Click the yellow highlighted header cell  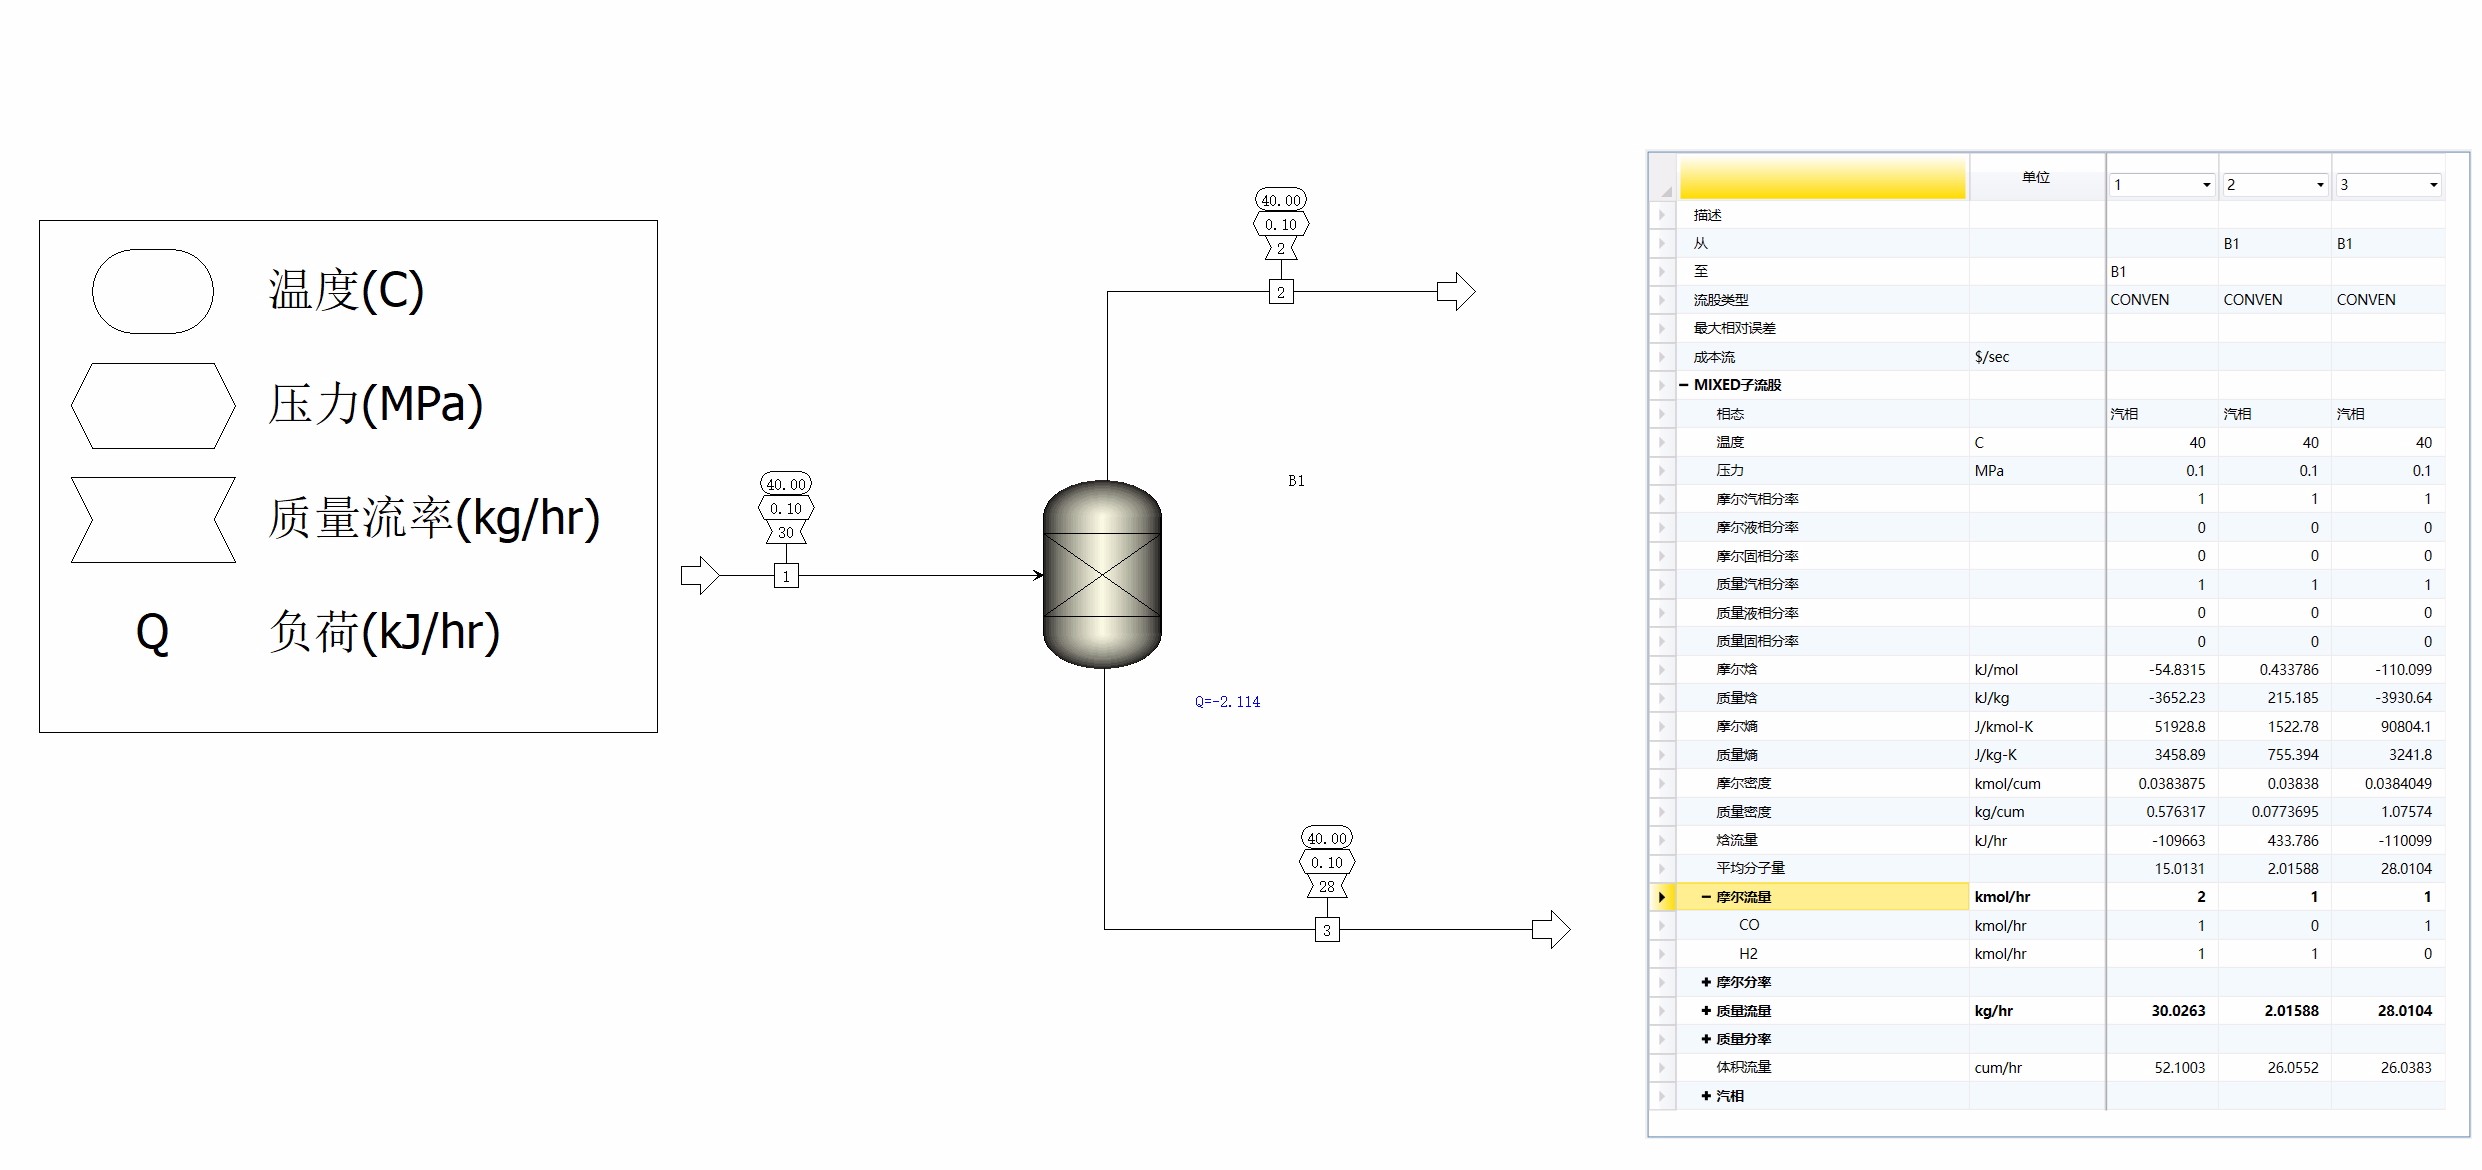[1823, 177]
